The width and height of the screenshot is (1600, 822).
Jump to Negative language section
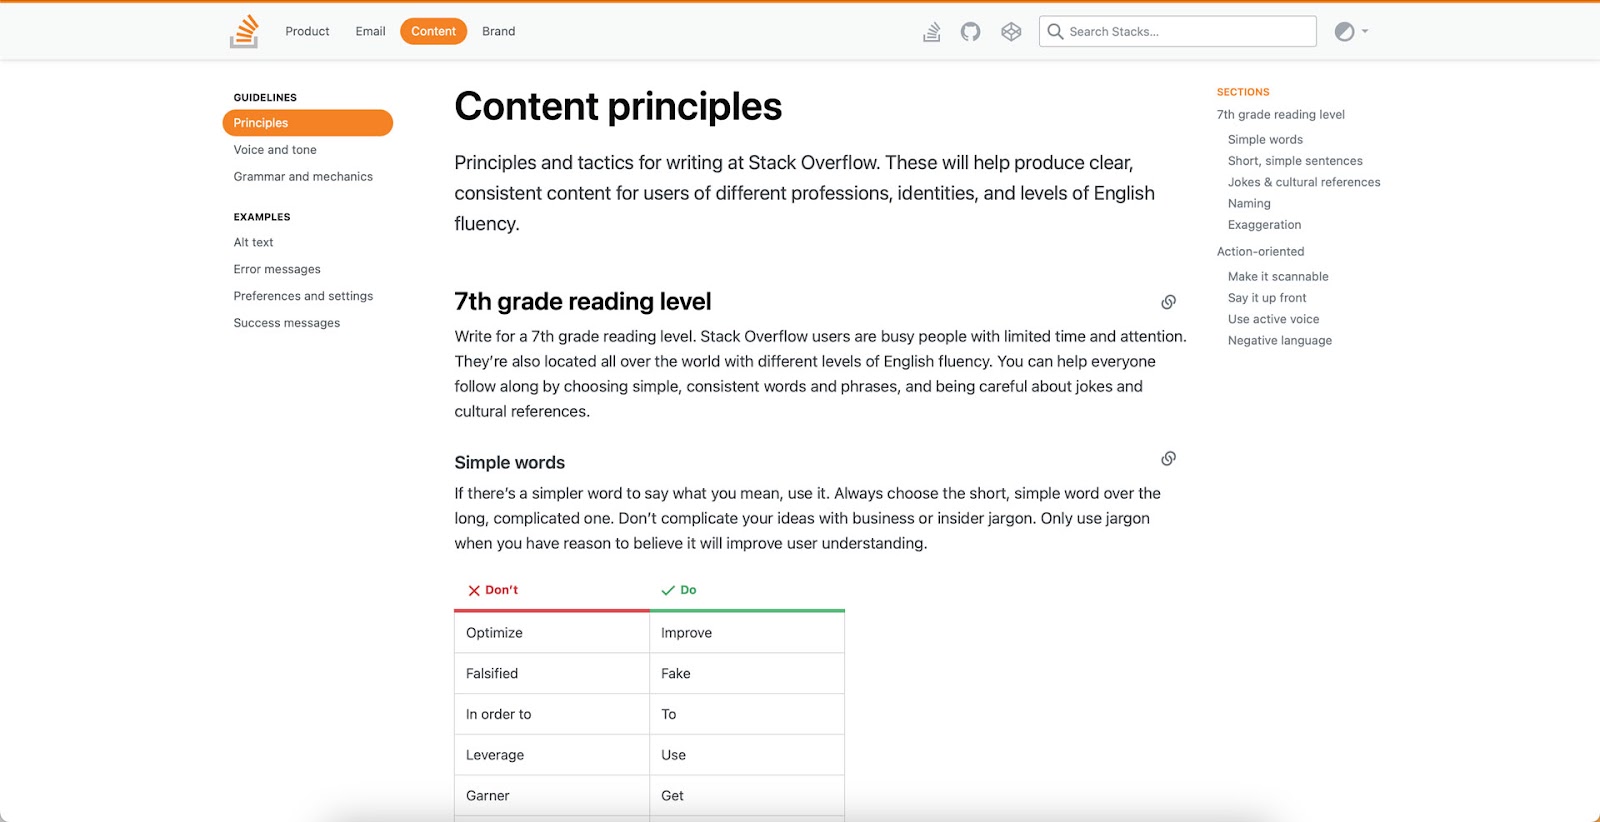1280,341
